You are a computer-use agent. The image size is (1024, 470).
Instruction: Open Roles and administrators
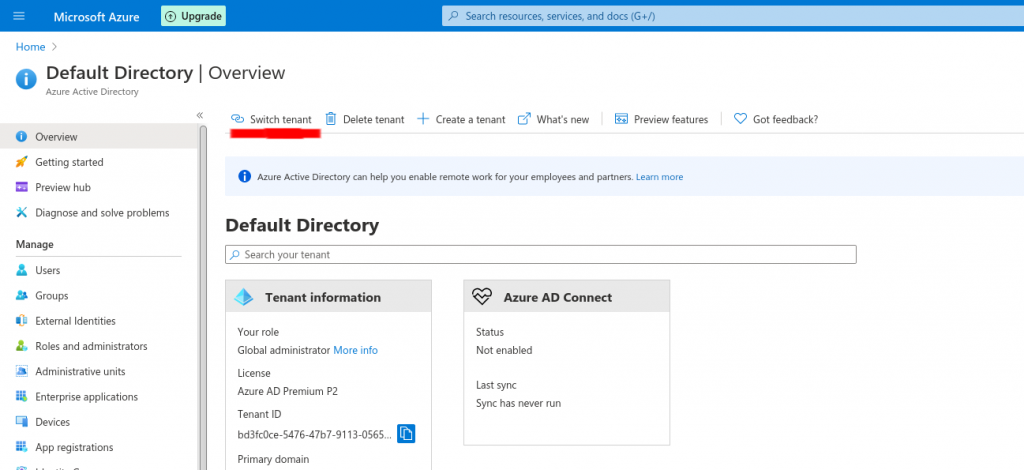[x=91, y=346]
